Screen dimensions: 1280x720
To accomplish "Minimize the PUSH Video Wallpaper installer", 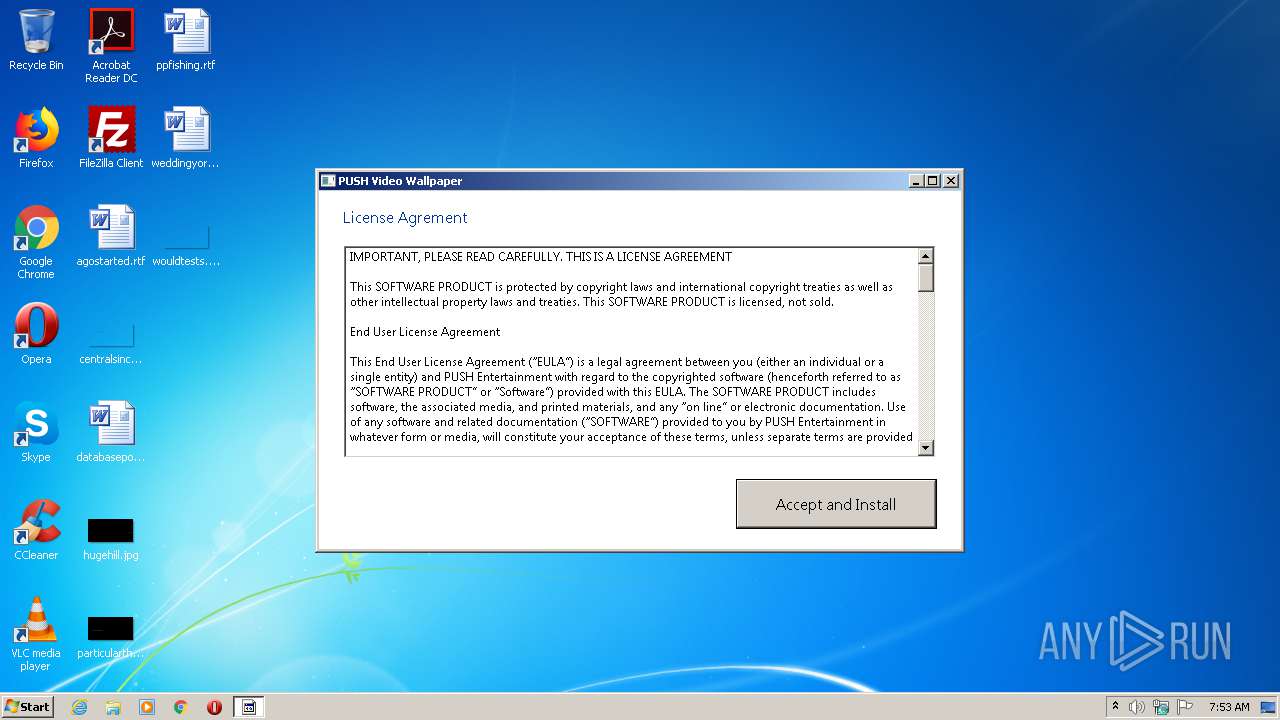I will click(916, 181).
